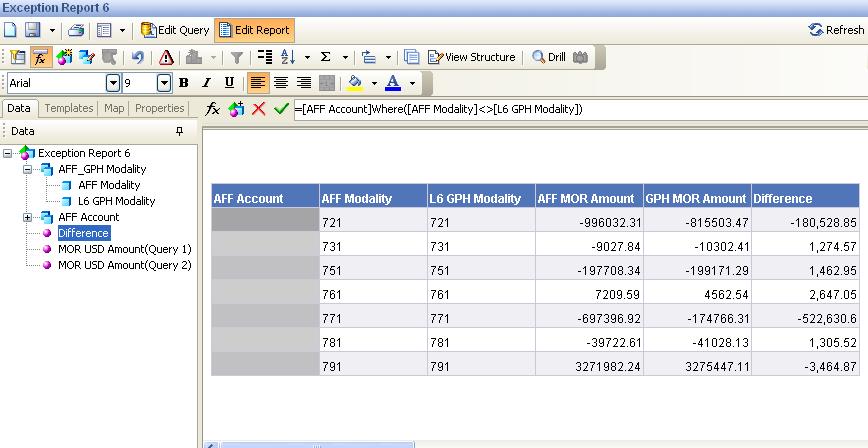The height and width of the screenshot is (448, 868).
Task: Select the Difference variable in the tree
Action: [x=84, y=233]
